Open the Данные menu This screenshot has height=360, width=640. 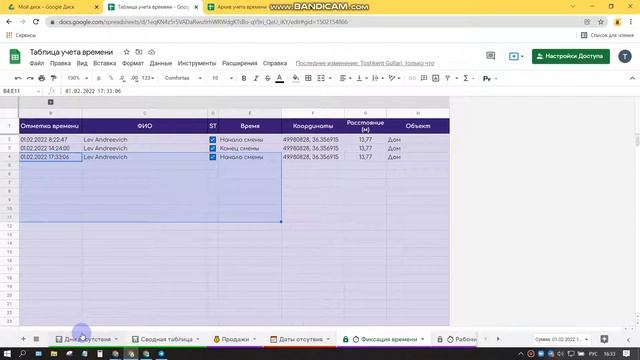(x=160, y=63)
